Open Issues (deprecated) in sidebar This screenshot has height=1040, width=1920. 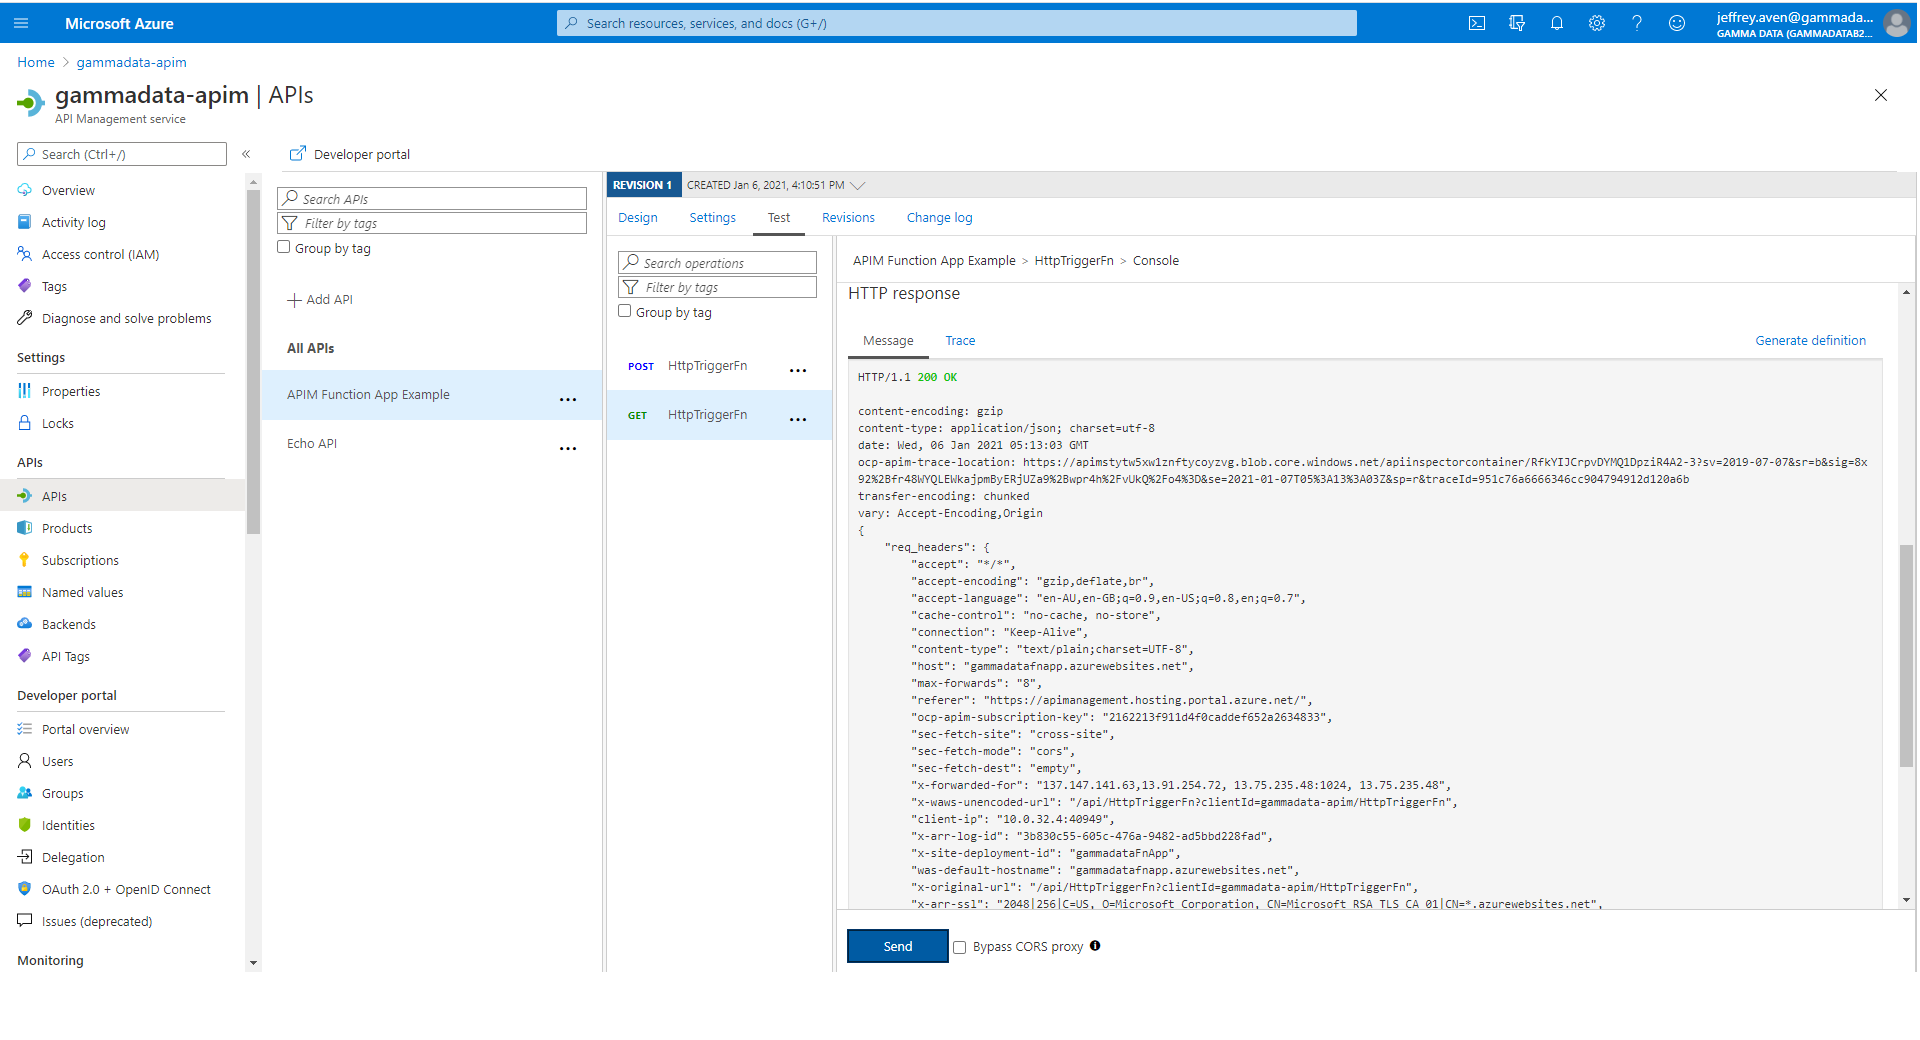coord(96,921)
